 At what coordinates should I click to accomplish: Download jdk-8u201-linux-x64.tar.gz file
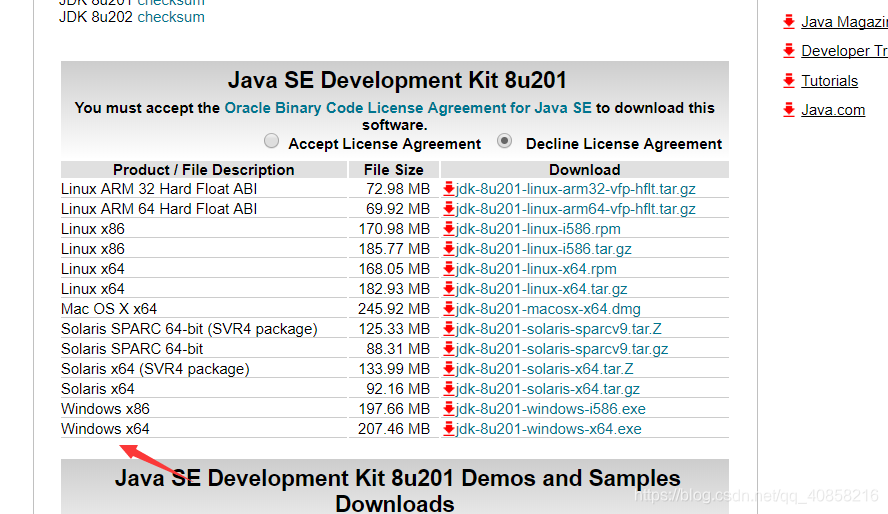(541, 289)
